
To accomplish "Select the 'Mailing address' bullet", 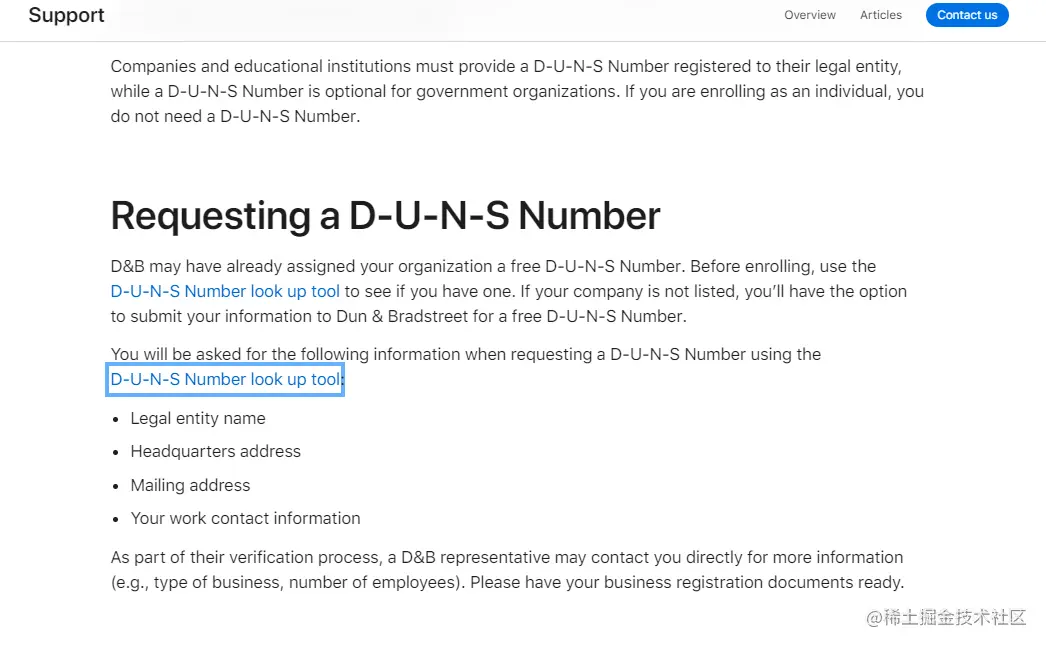I will 190,485.
